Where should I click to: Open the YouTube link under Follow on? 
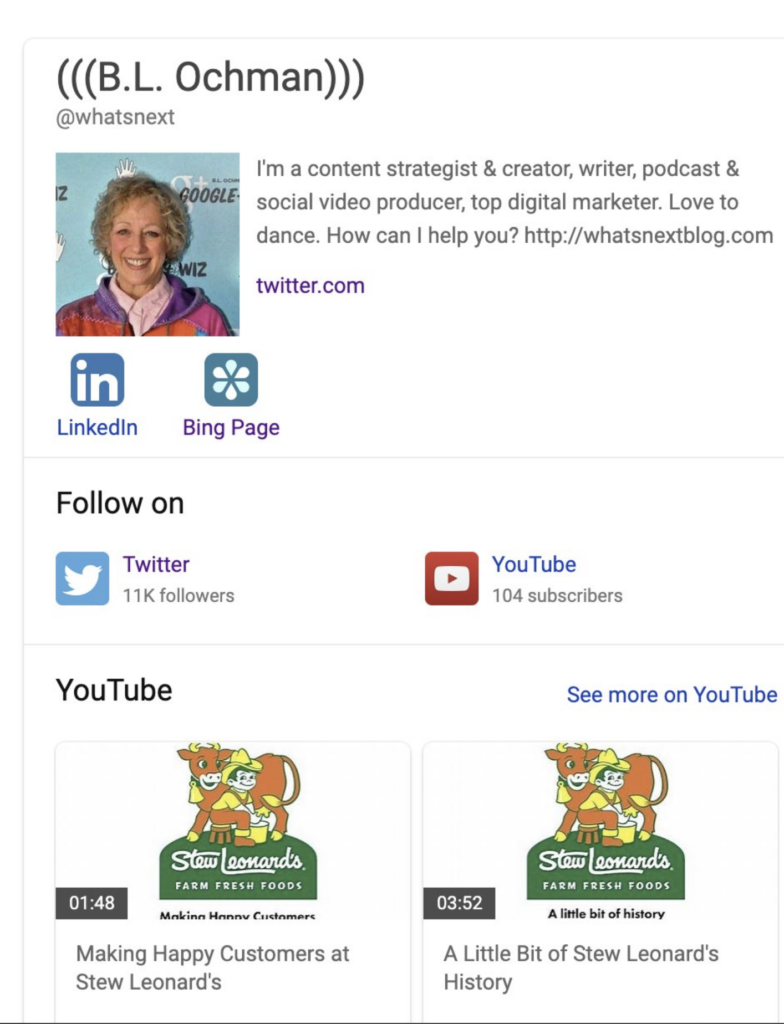pos(534,564)
